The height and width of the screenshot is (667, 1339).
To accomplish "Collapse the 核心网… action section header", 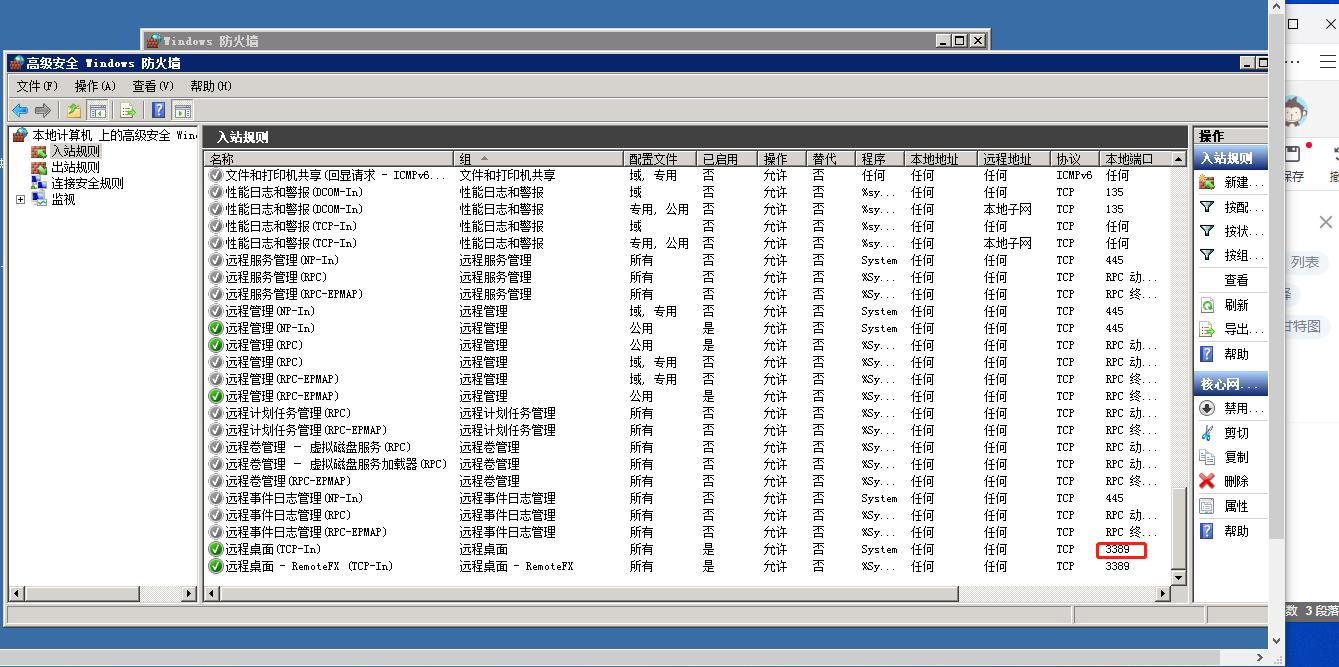I will click(1231, 384).
